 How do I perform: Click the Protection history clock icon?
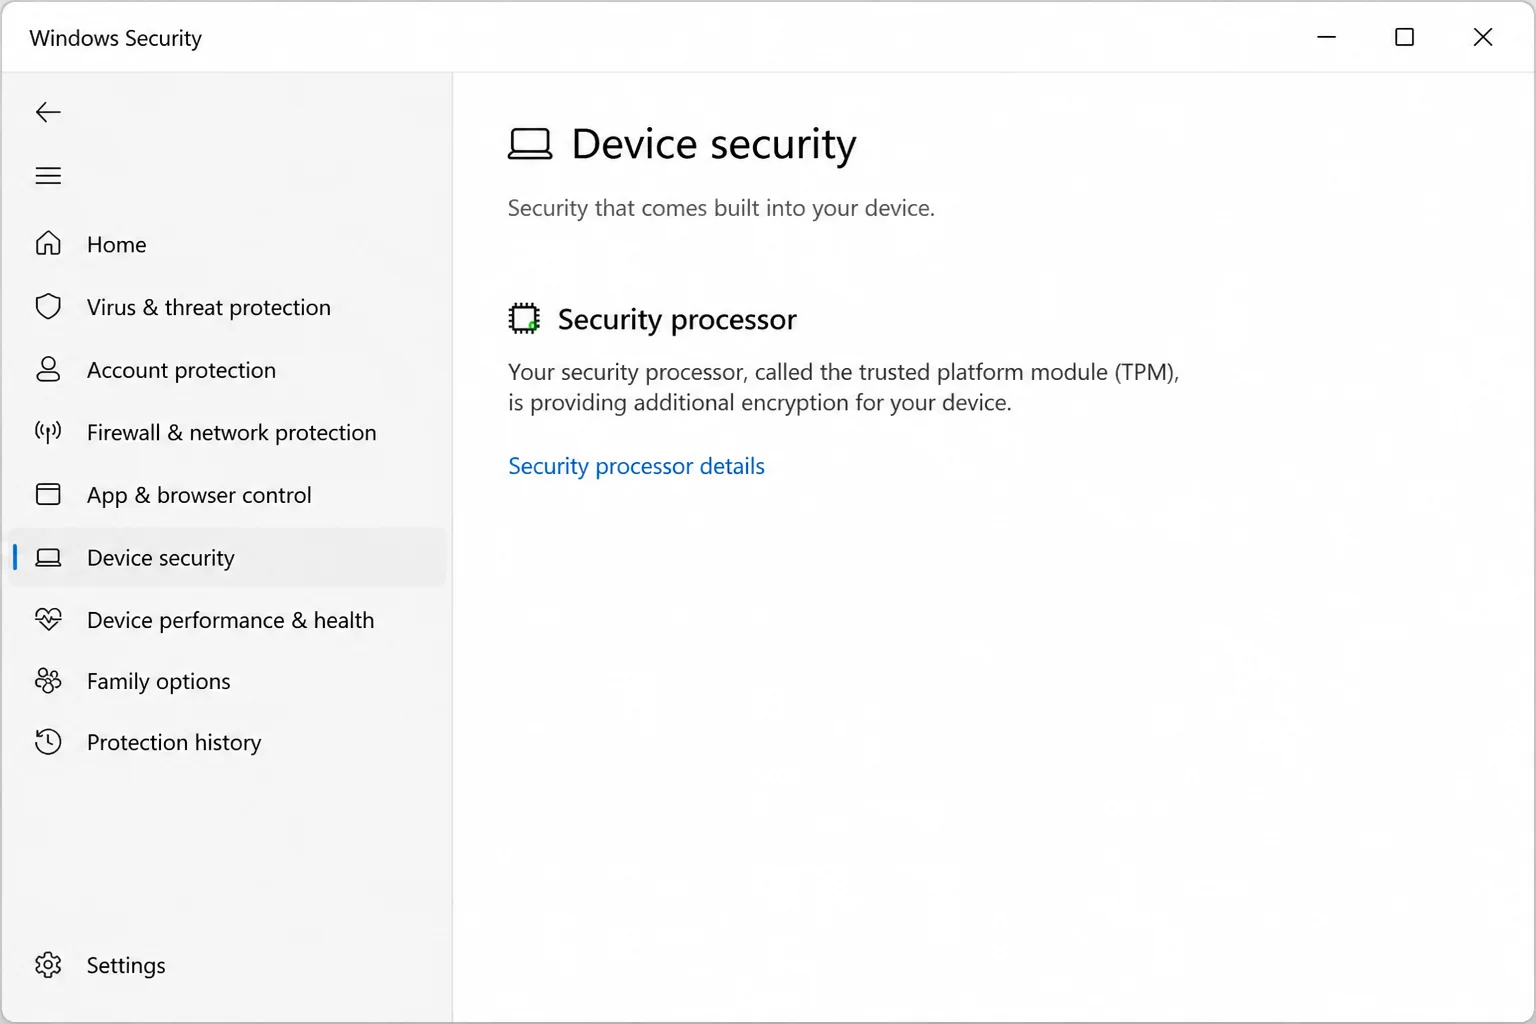point(48,742)
